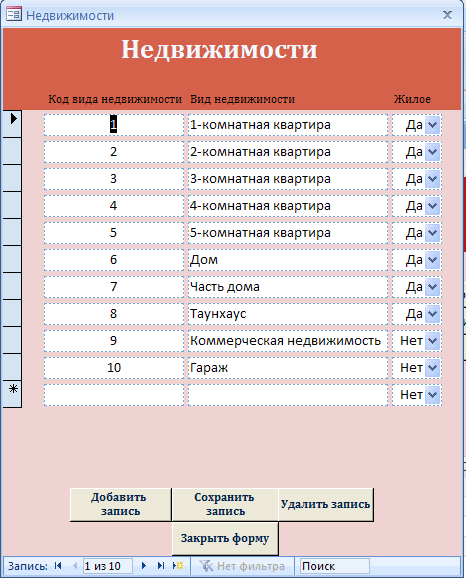Open Жилое dropdown in the new record row
466x578 pixels.
click(432, 395)
